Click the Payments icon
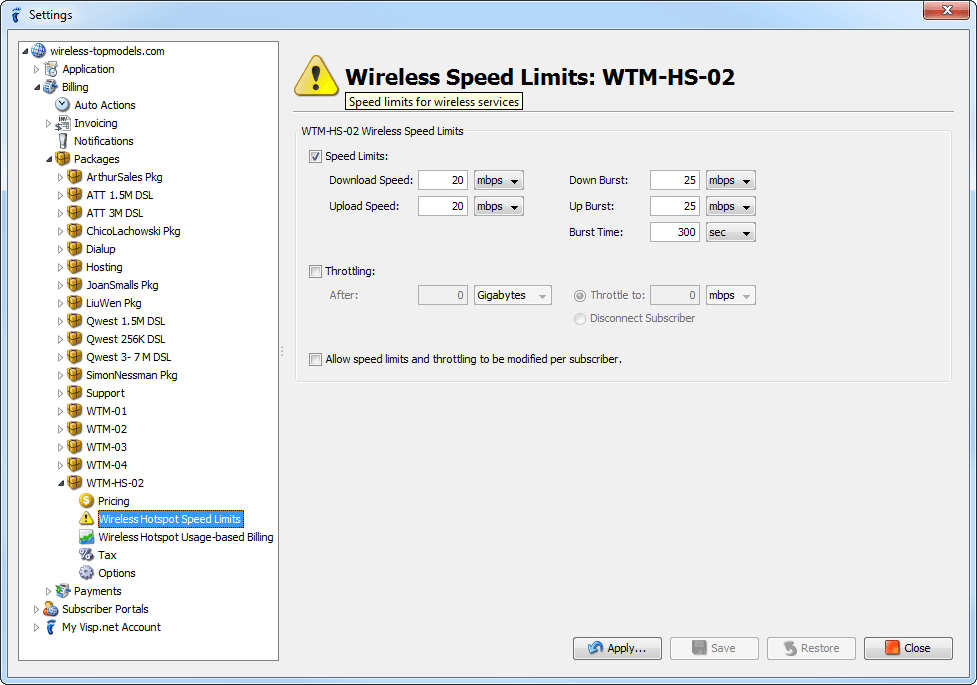The height and width of the screenshot is (685, 977). coord(62,591)
